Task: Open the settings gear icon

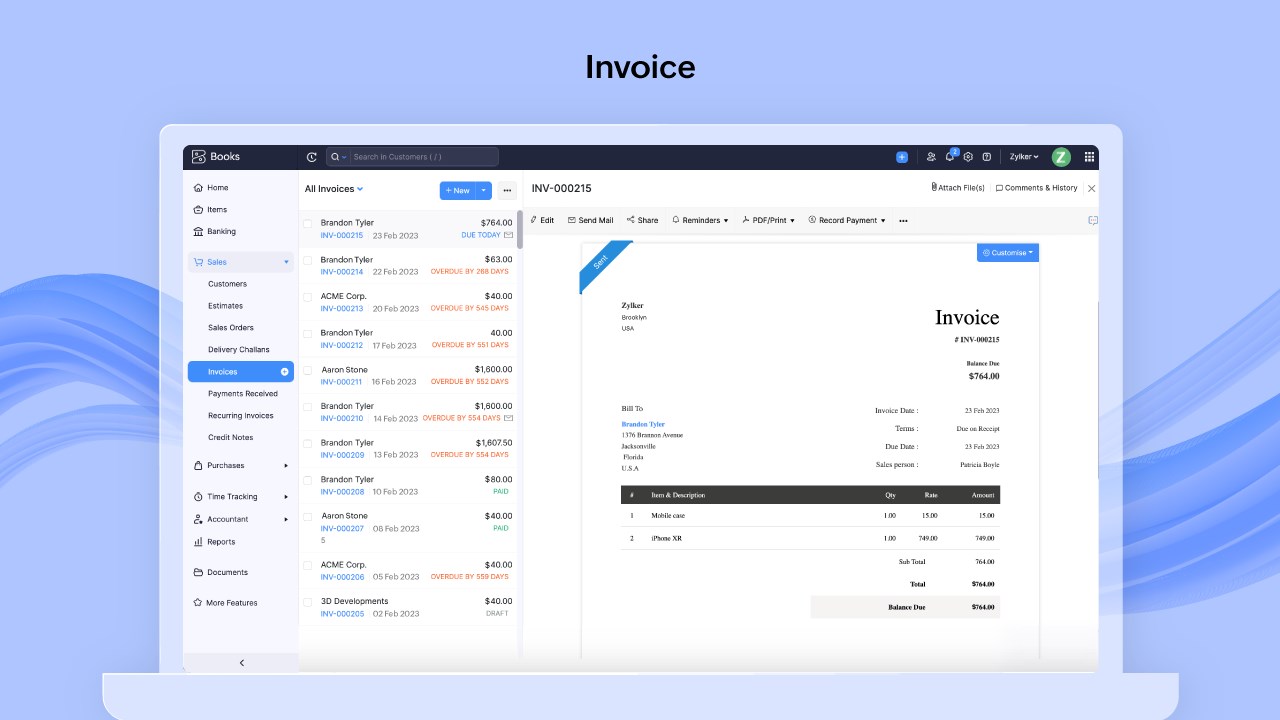Action: coord(968,157)
